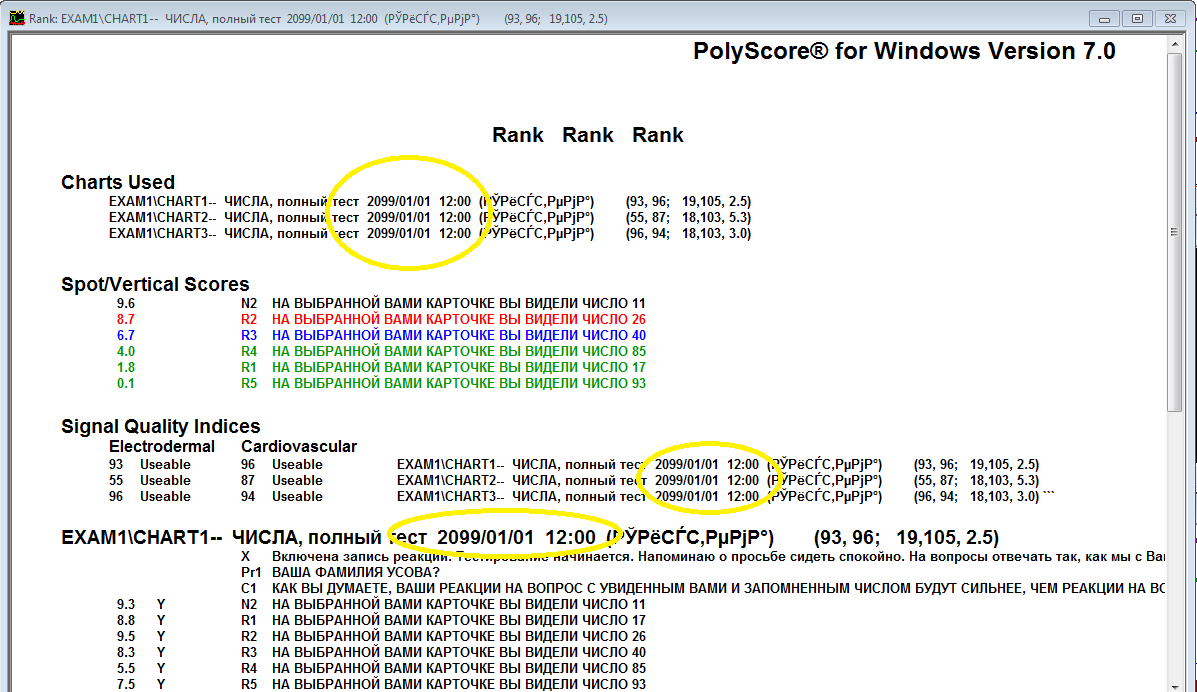
Task: Click the X row 'Включена запись реакции'
Action: (x=702, y=557)
